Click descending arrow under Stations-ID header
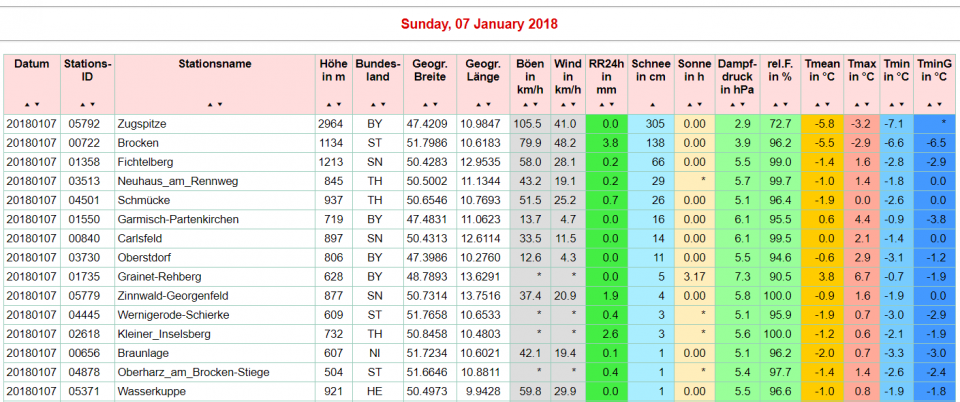The width and height of the screenshot is (960, 402). [92, 104]
